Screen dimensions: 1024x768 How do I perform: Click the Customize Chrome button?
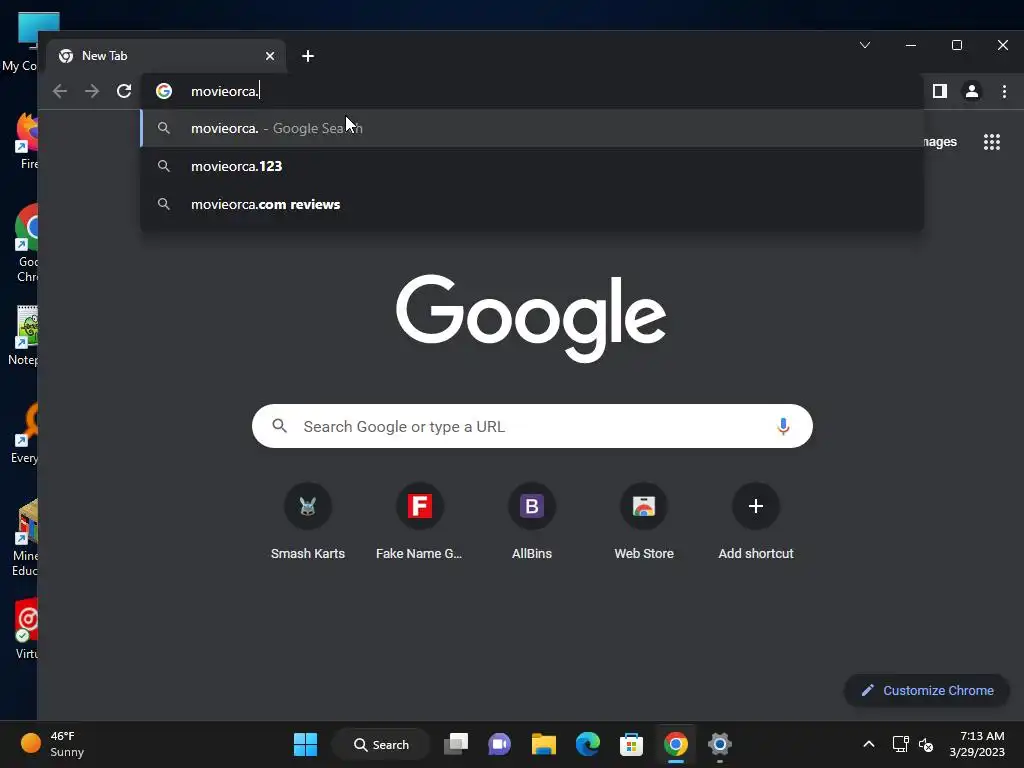click(x=927, y=690)
